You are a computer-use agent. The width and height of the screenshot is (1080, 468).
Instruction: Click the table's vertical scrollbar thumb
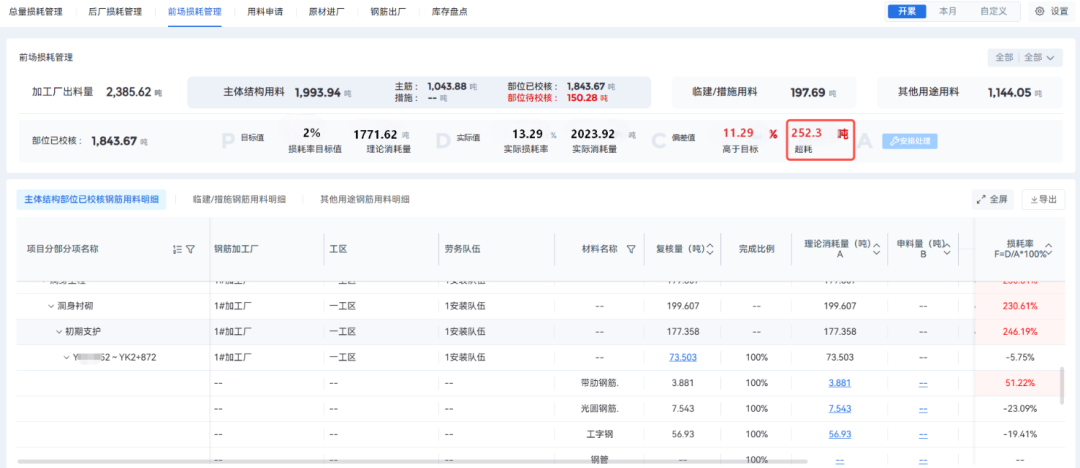point(1064,385)
